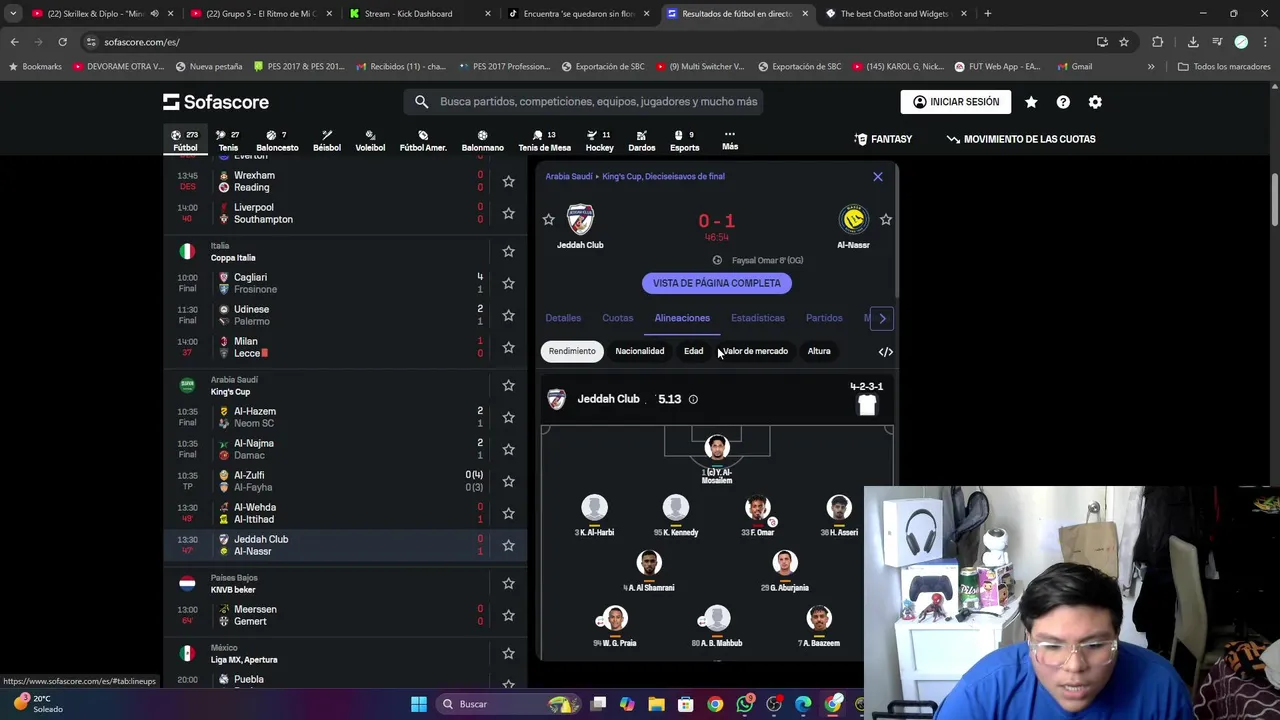
Task: Expand the Más sports menu
Action: point(730,140)
